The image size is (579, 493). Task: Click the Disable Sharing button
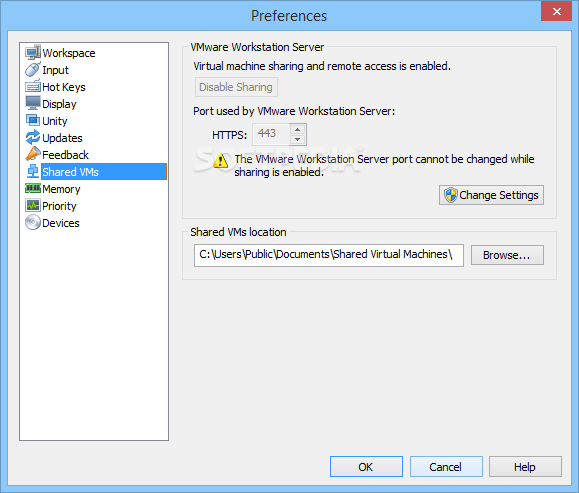click(236, 87)
